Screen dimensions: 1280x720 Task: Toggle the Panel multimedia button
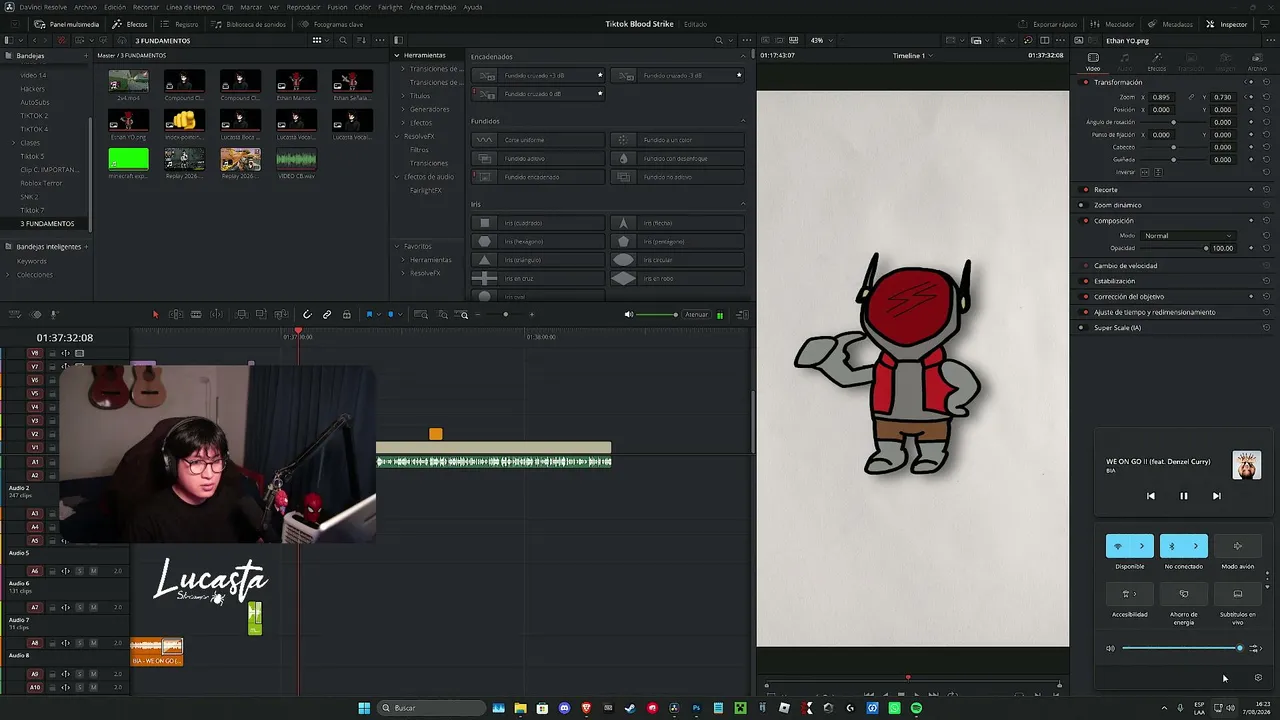68,24
